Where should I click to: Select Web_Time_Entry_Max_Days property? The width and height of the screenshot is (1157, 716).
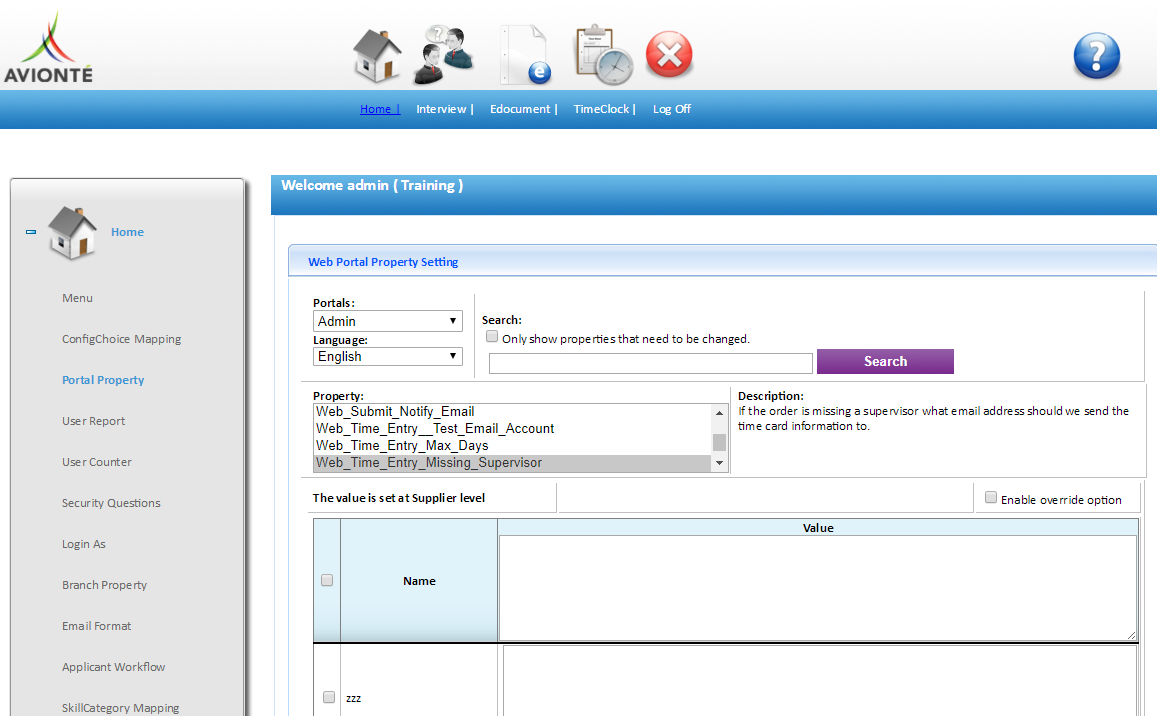513,446
